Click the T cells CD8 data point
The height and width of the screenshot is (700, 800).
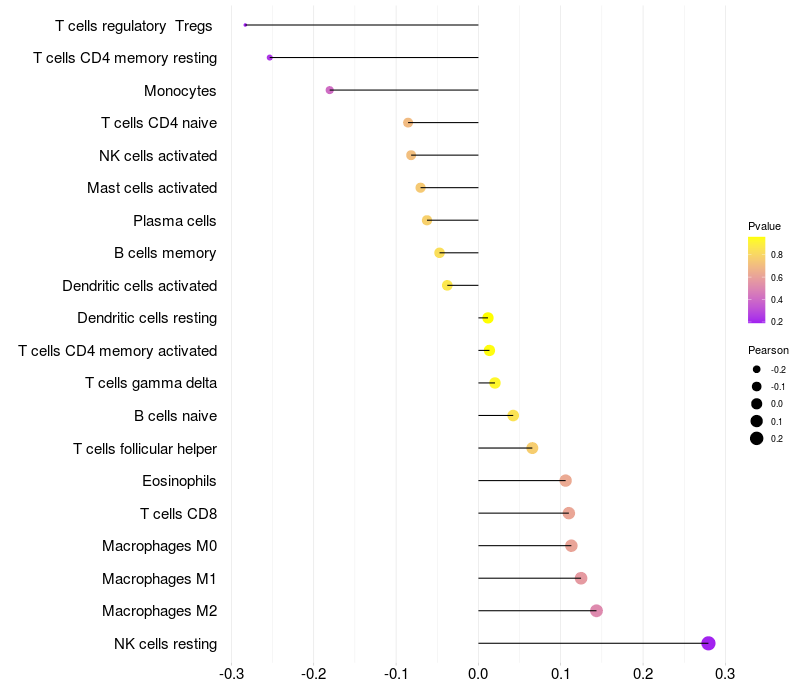569,514
